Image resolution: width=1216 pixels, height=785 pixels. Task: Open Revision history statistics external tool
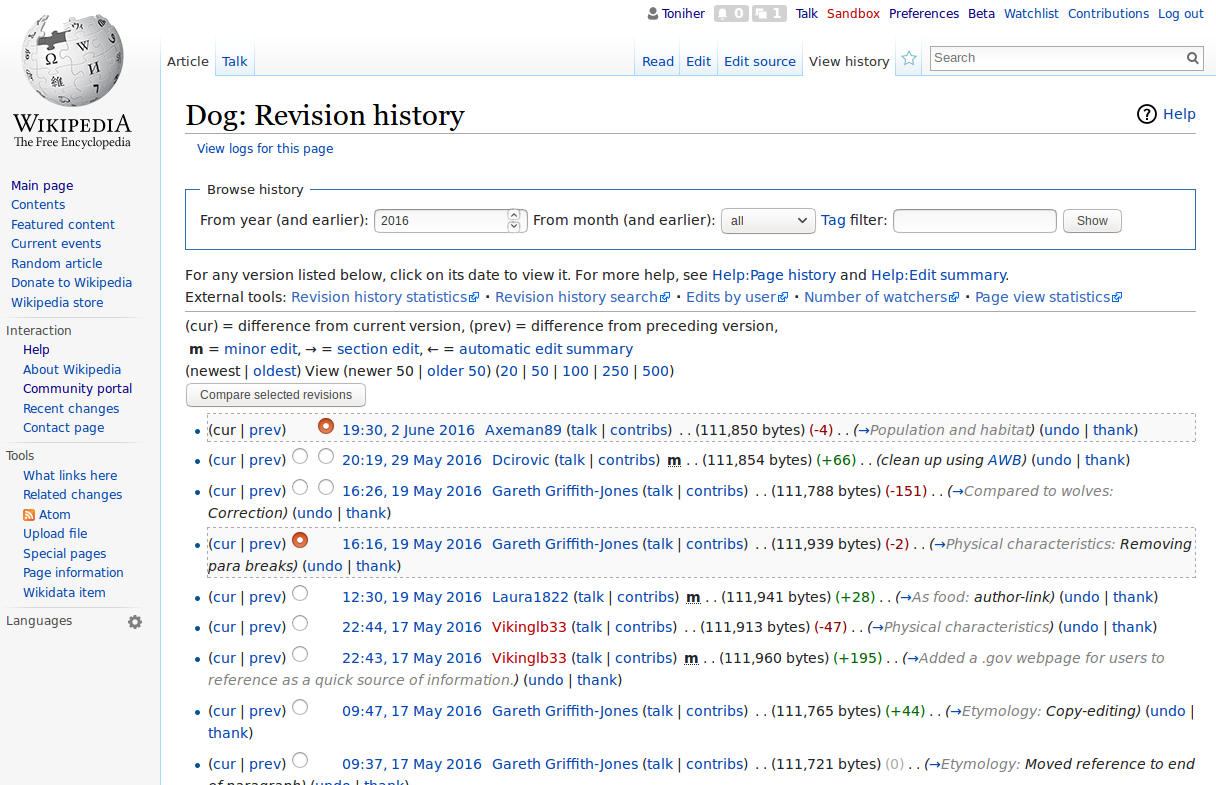point(386,297)
